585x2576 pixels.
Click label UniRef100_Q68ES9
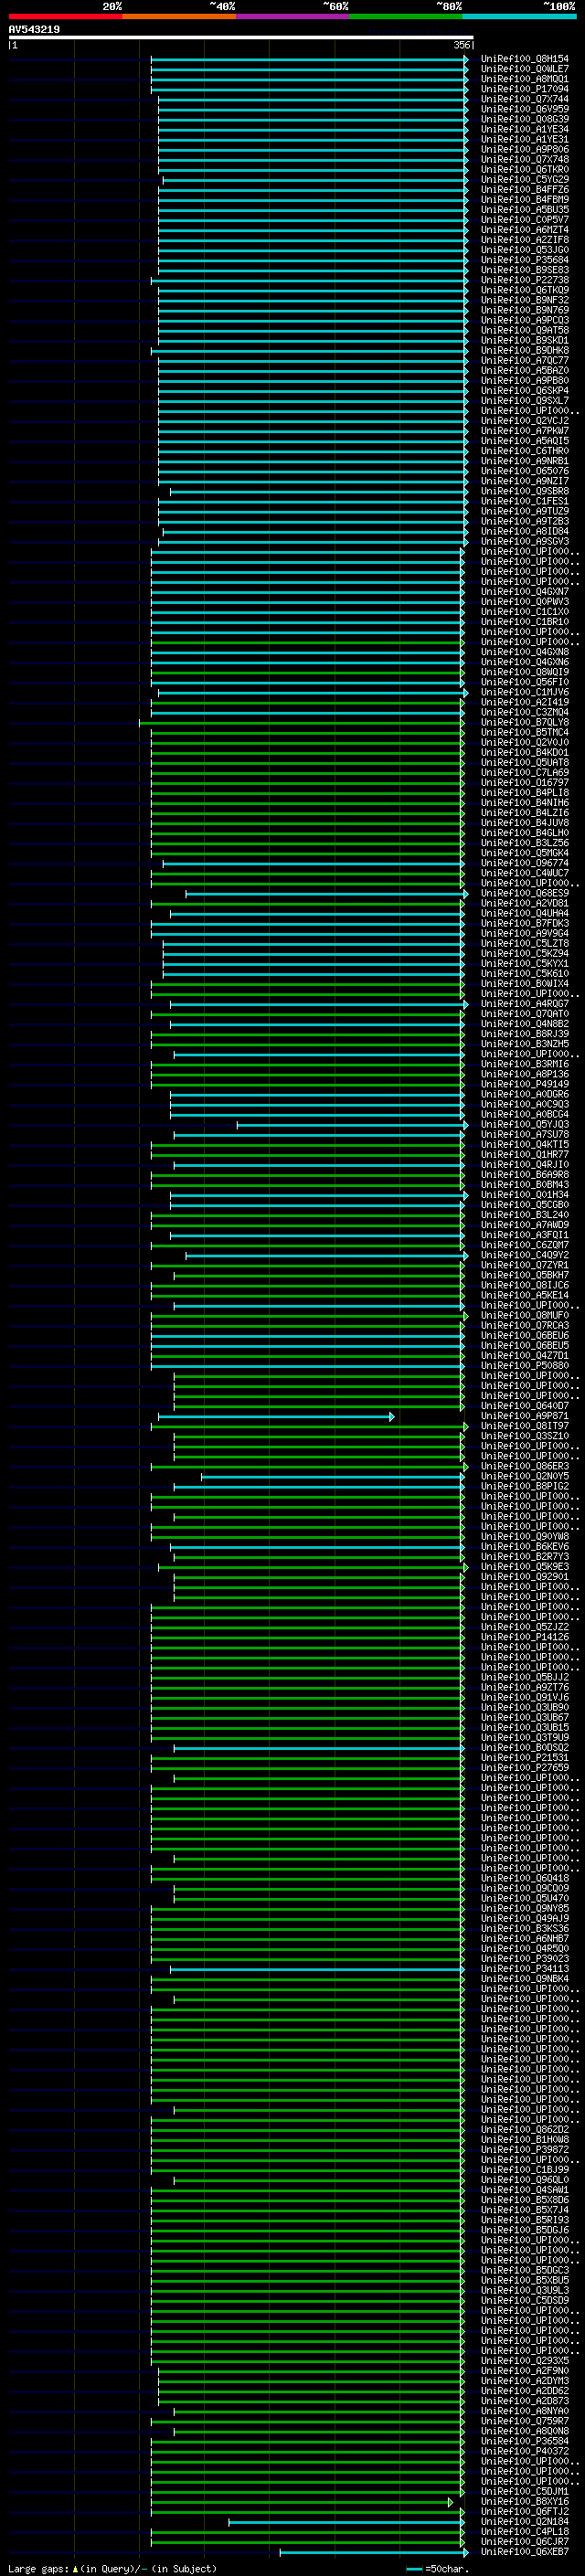[524, 894]
